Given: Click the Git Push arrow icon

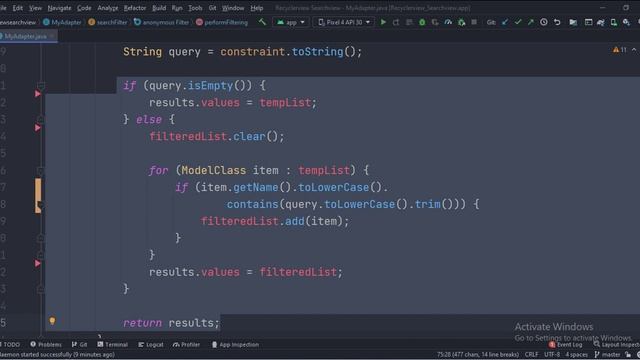Looking at the screenshot, I should 531,22.
